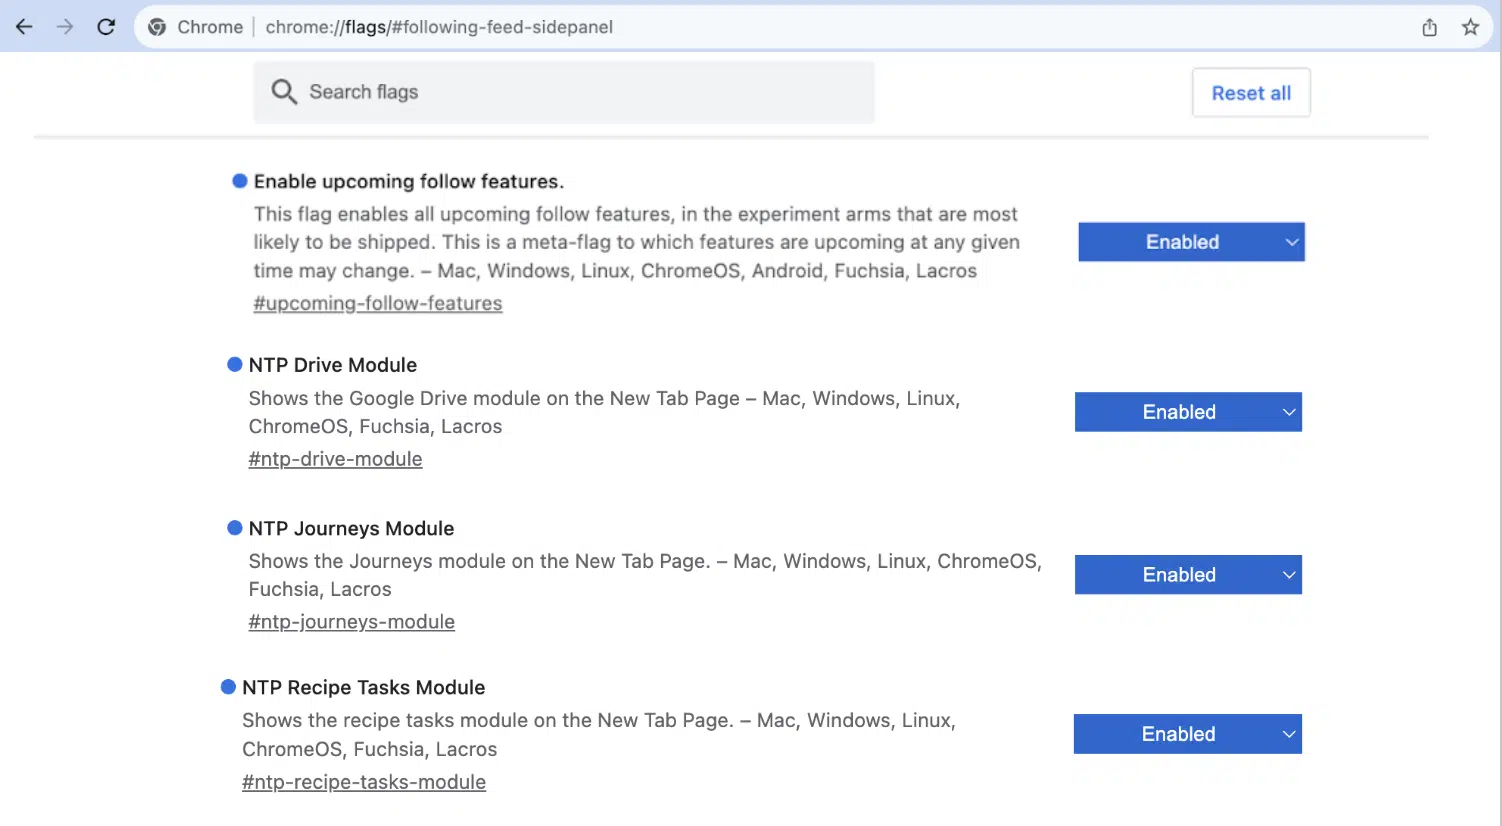Focus the Search flags input field
The height and width of the screenshot is (826, 1502).
tap(564, 92)
